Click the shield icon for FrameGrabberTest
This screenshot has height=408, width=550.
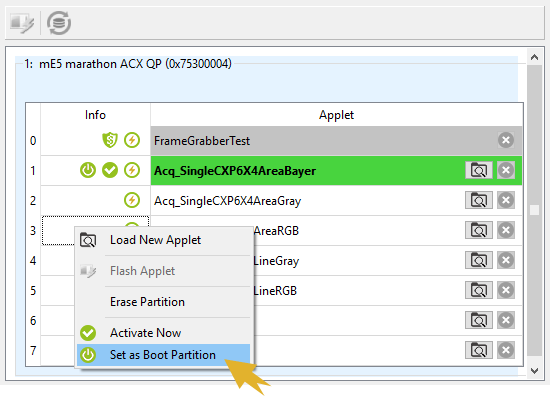coord(110,140)
